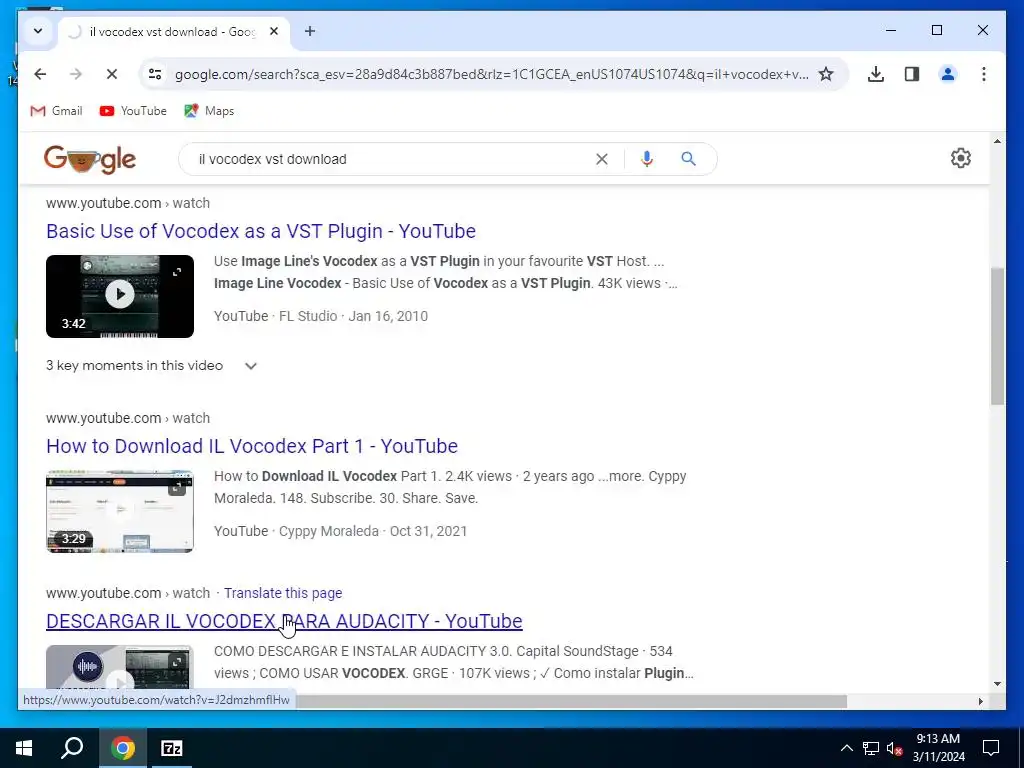Stop loading the page
1024x768 pixels.
click(x=112, y=74)
